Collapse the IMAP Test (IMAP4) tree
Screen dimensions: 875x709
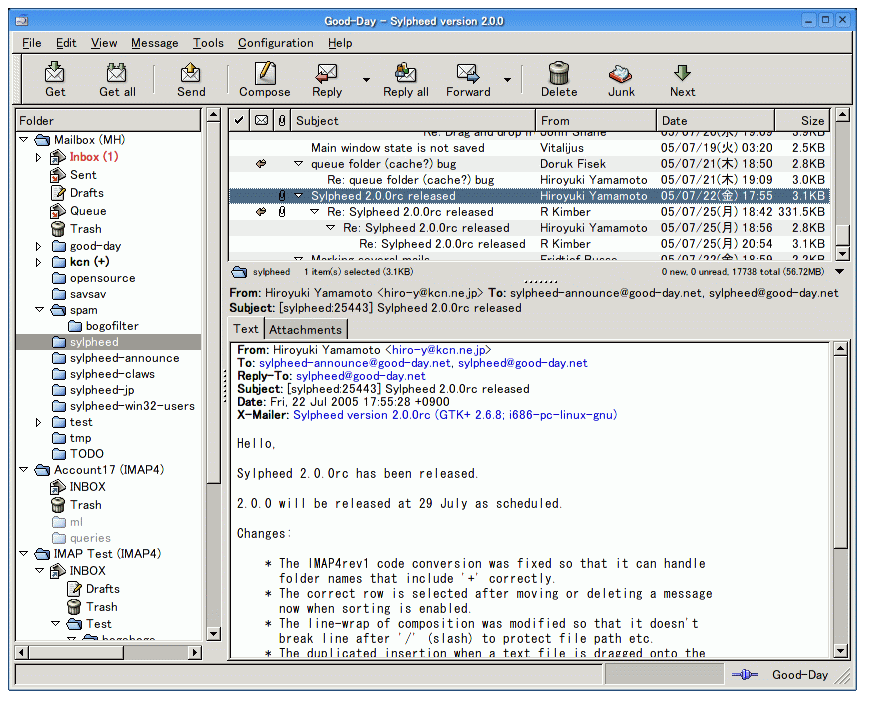coord(23,553)
